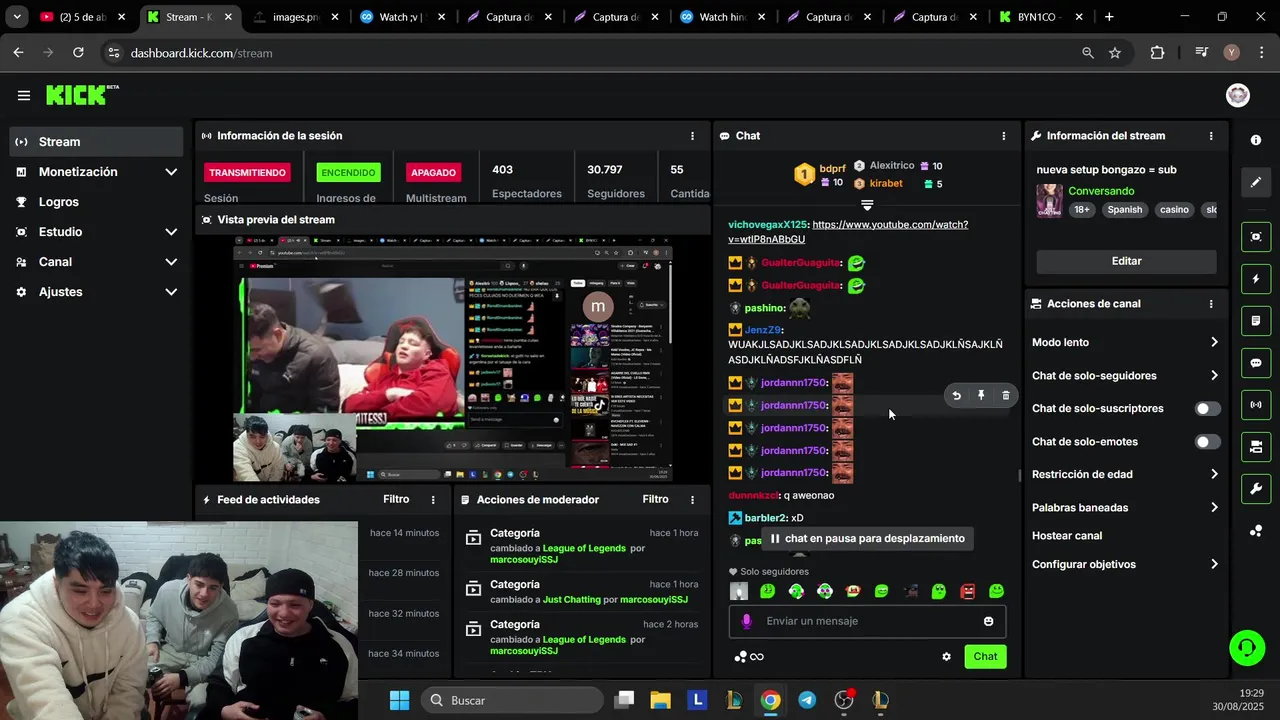
Task: Switch to the BYN1CO browser tab
Action: point(1043,17)
